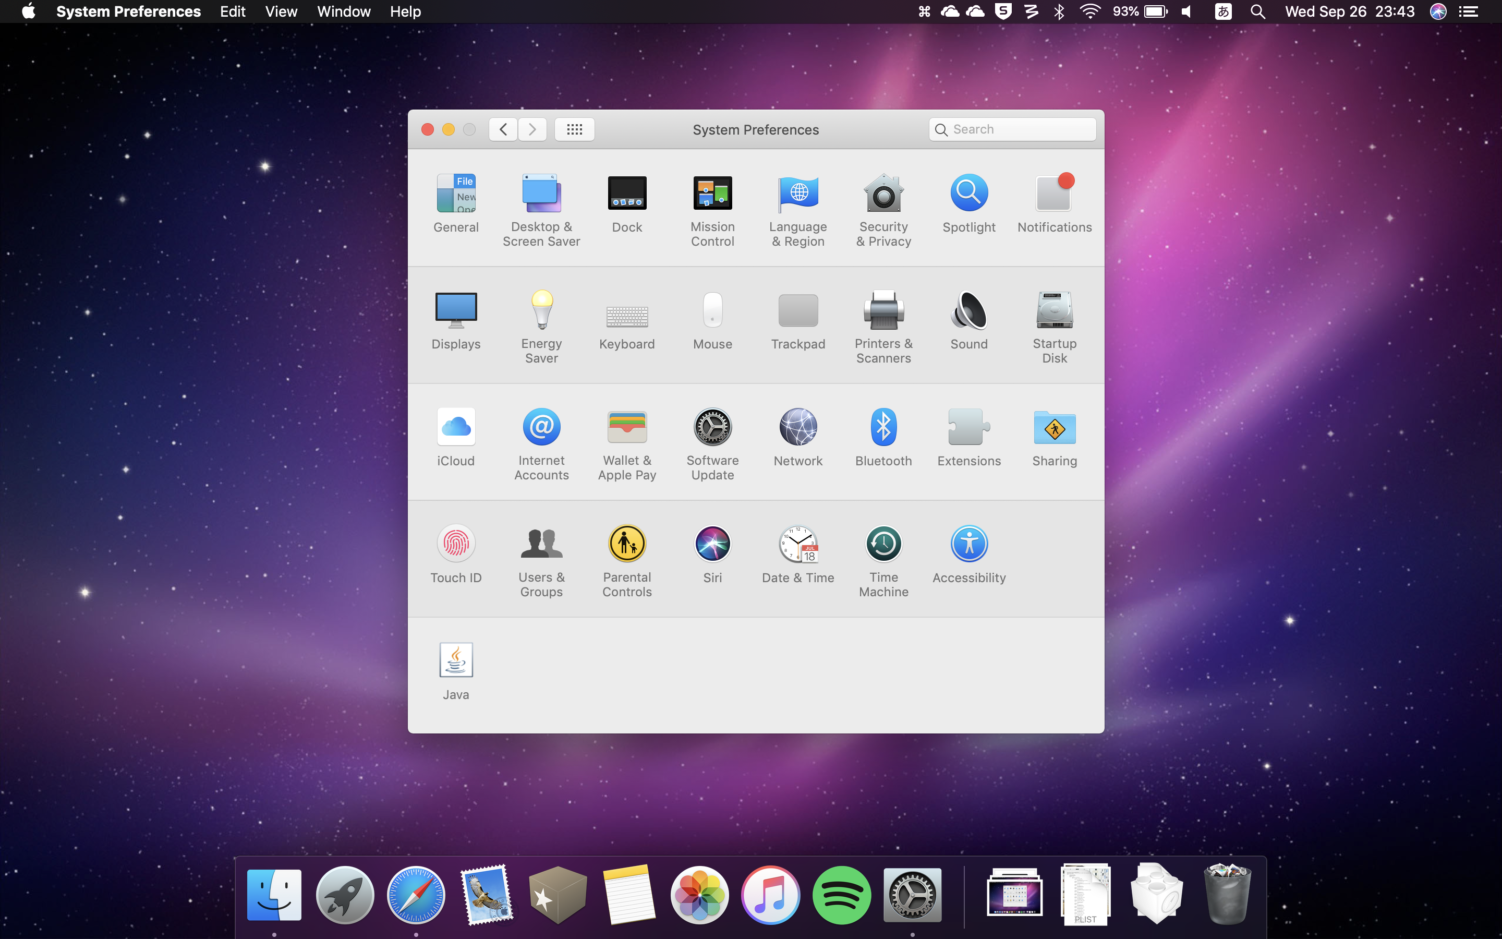Open Software Update pane
This screenshot has width=1502, height=939.
(x=712, y=444)
